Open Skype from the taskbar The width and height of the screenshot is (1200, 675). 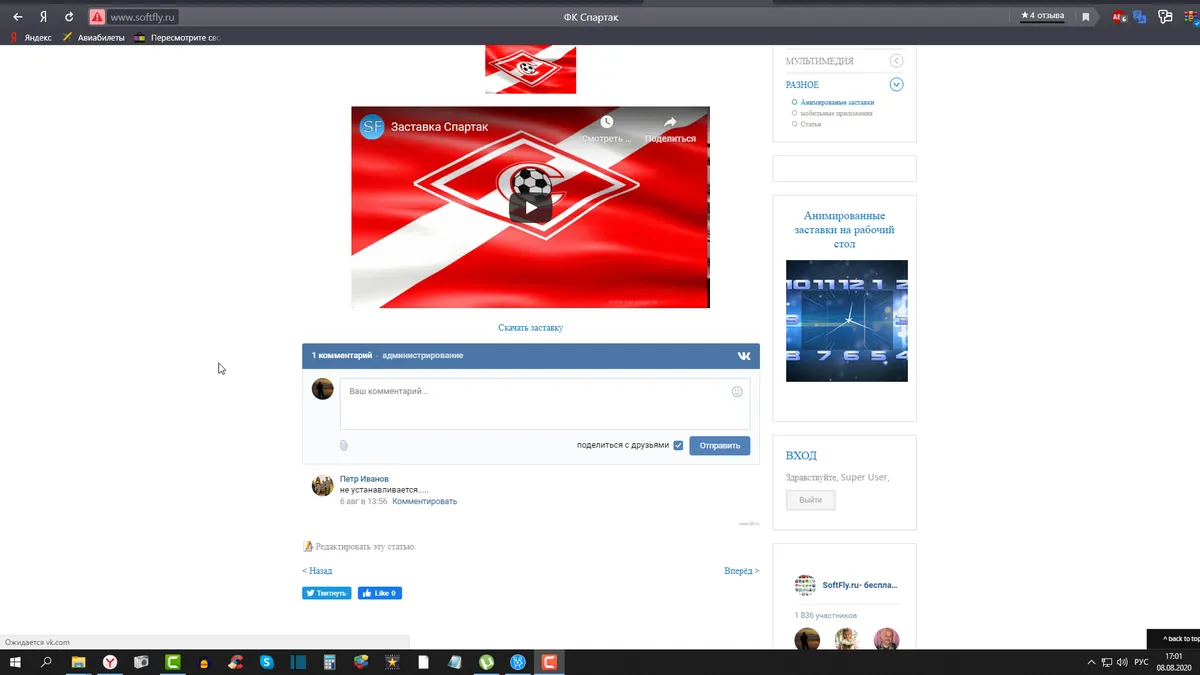[266, 662]
